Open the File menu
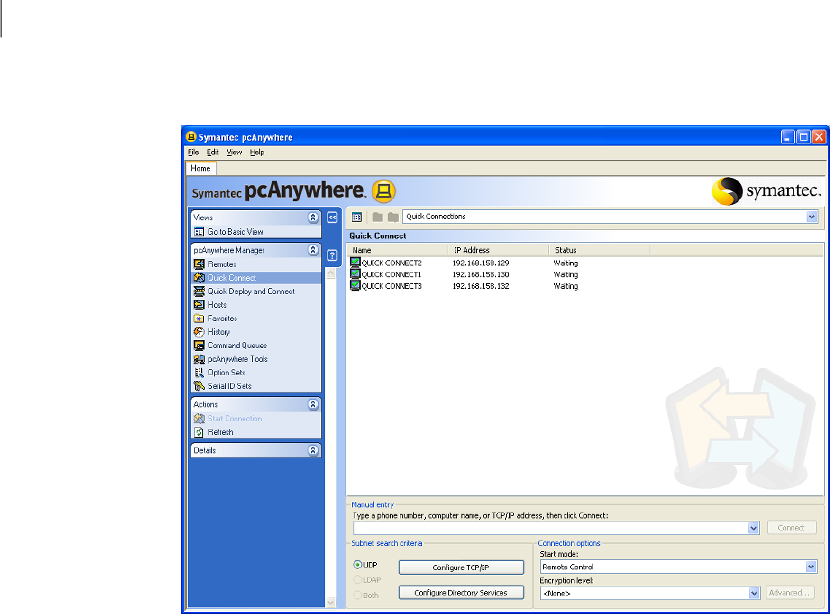Screen dimensions: 830x614 (x=193, y=152)
